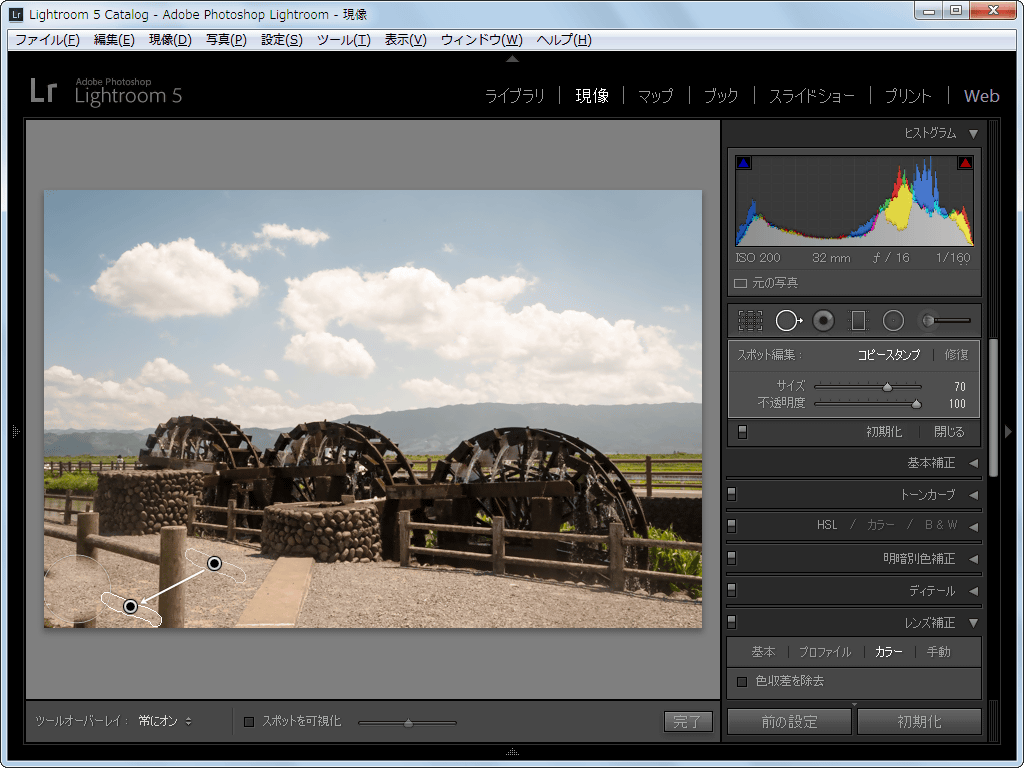Image resolution: width=1024 pixels, height=768 pixels.
Task: Switch to the プリント module
Action: pyautogui.click(x=908, y=96)
